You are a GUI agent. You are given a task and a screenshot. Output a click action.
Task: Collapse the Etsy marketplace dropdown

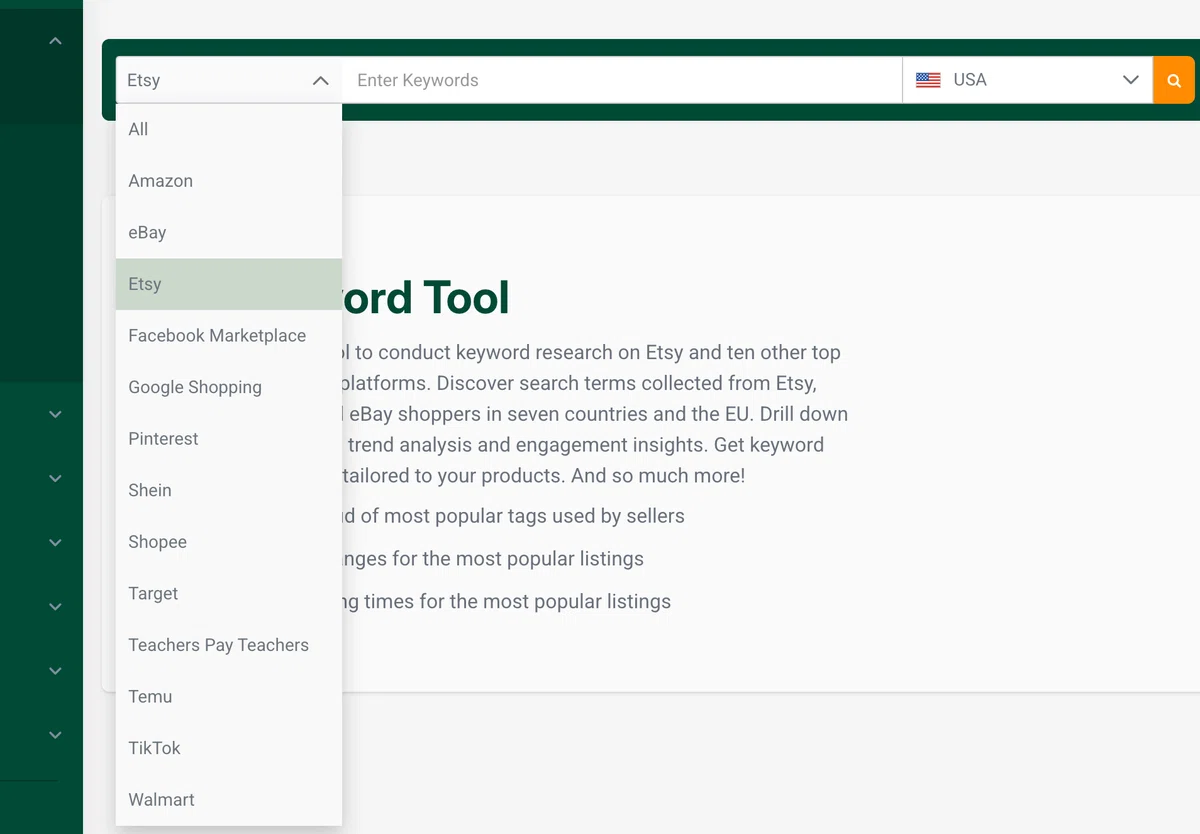point(228,80)
